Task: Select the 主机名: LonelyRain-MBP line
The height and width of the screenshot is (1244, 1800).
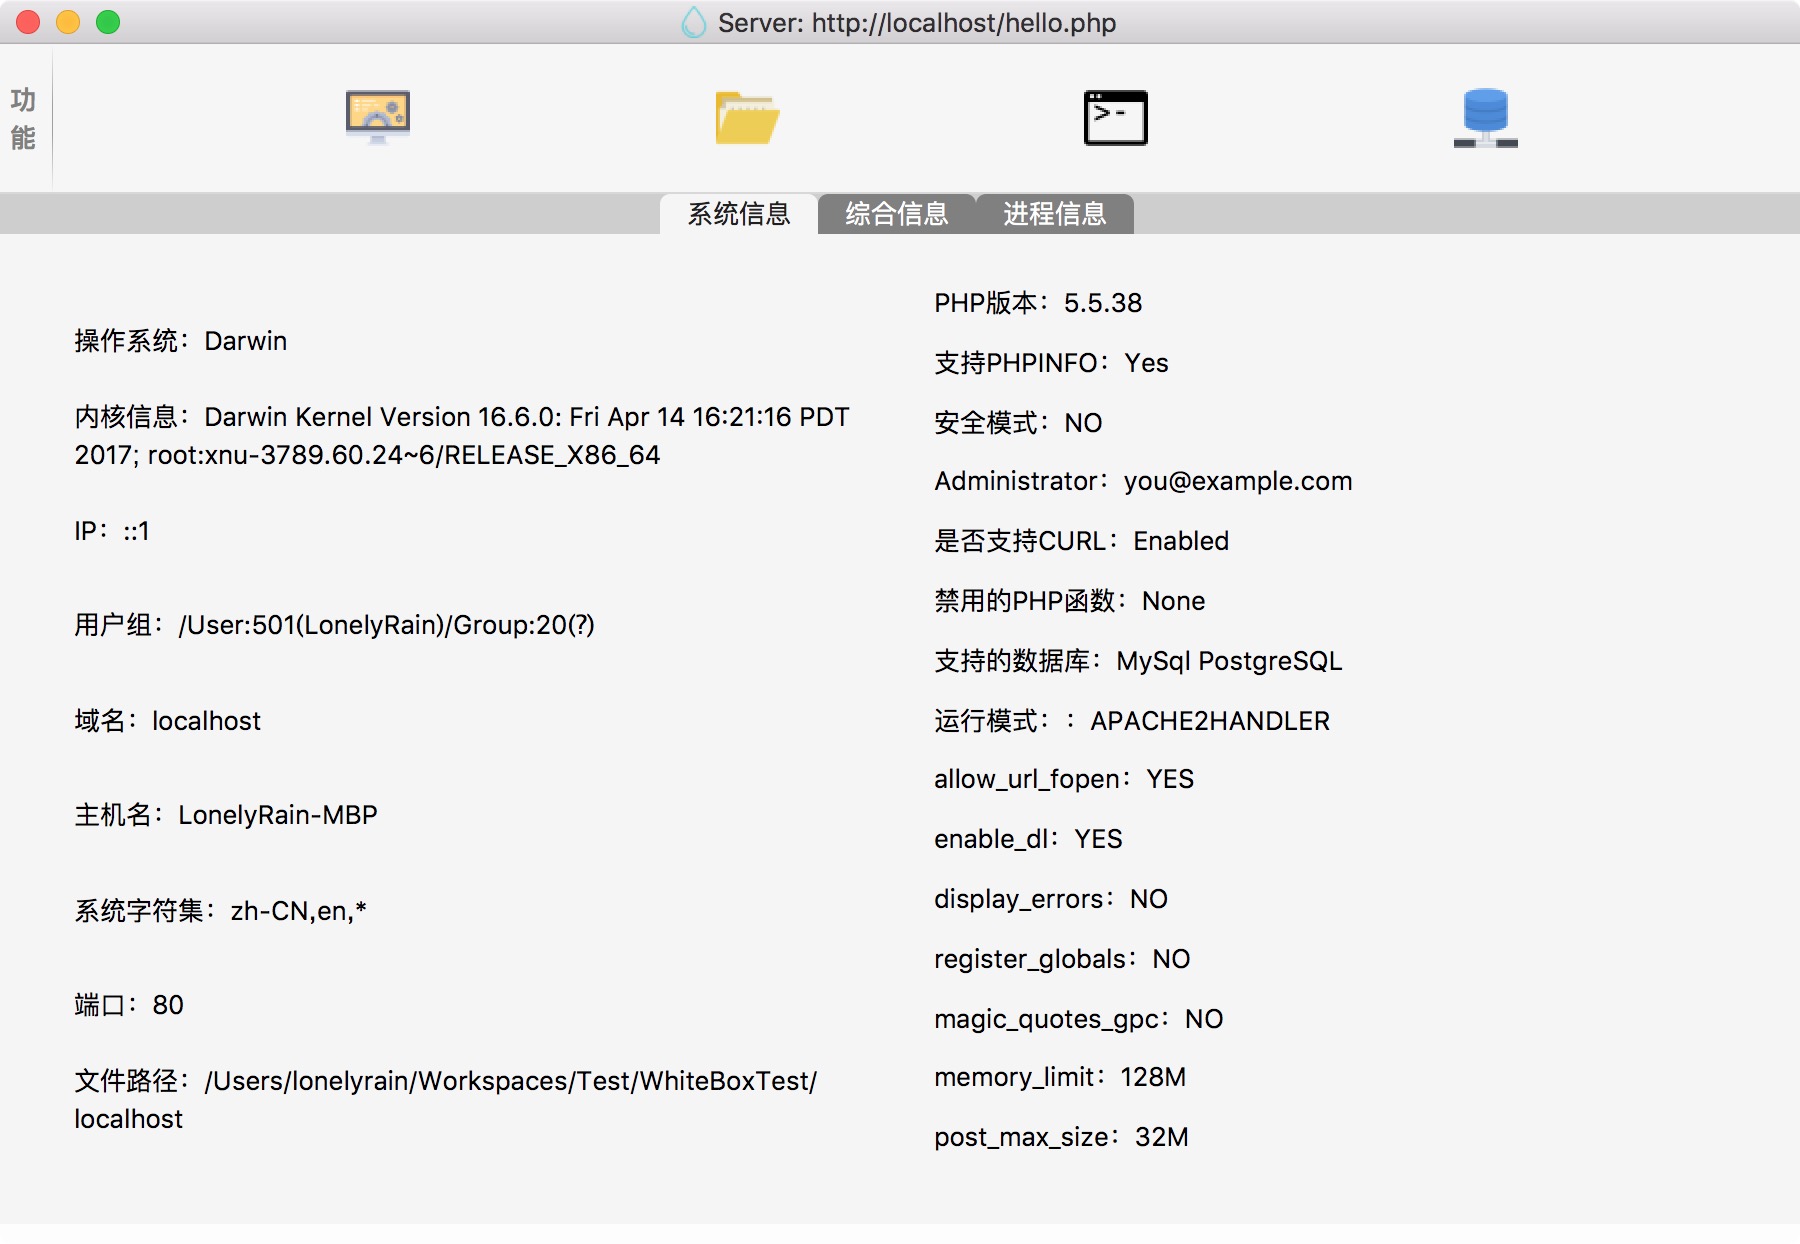Action: coord(226,815)
